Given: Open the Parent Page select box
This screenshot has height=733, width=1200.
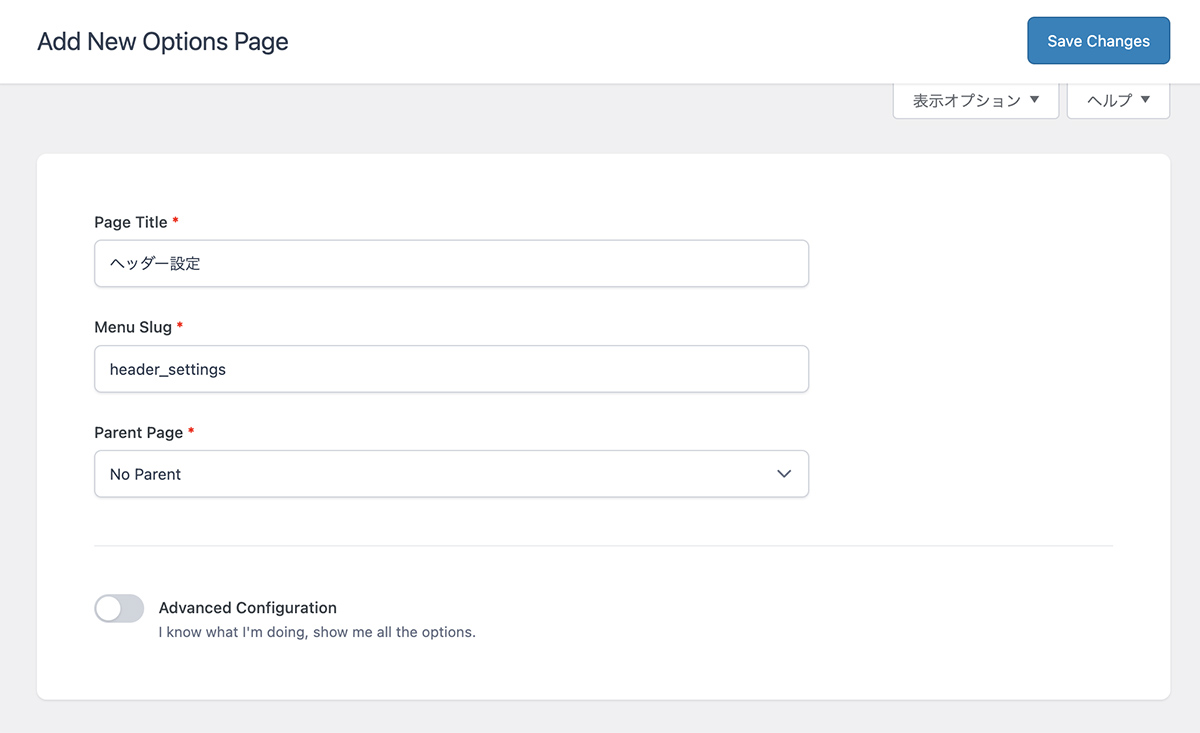Looking at the screenshot, I should point(451,474).
